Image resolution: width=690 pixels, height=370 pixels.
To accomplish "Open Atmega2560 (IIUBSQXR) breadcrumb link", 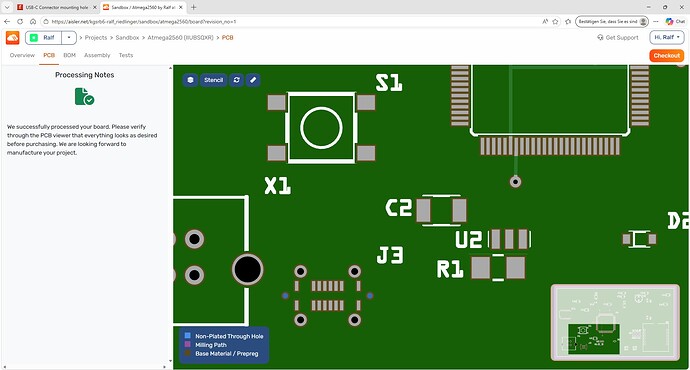I will coord(180,38).
